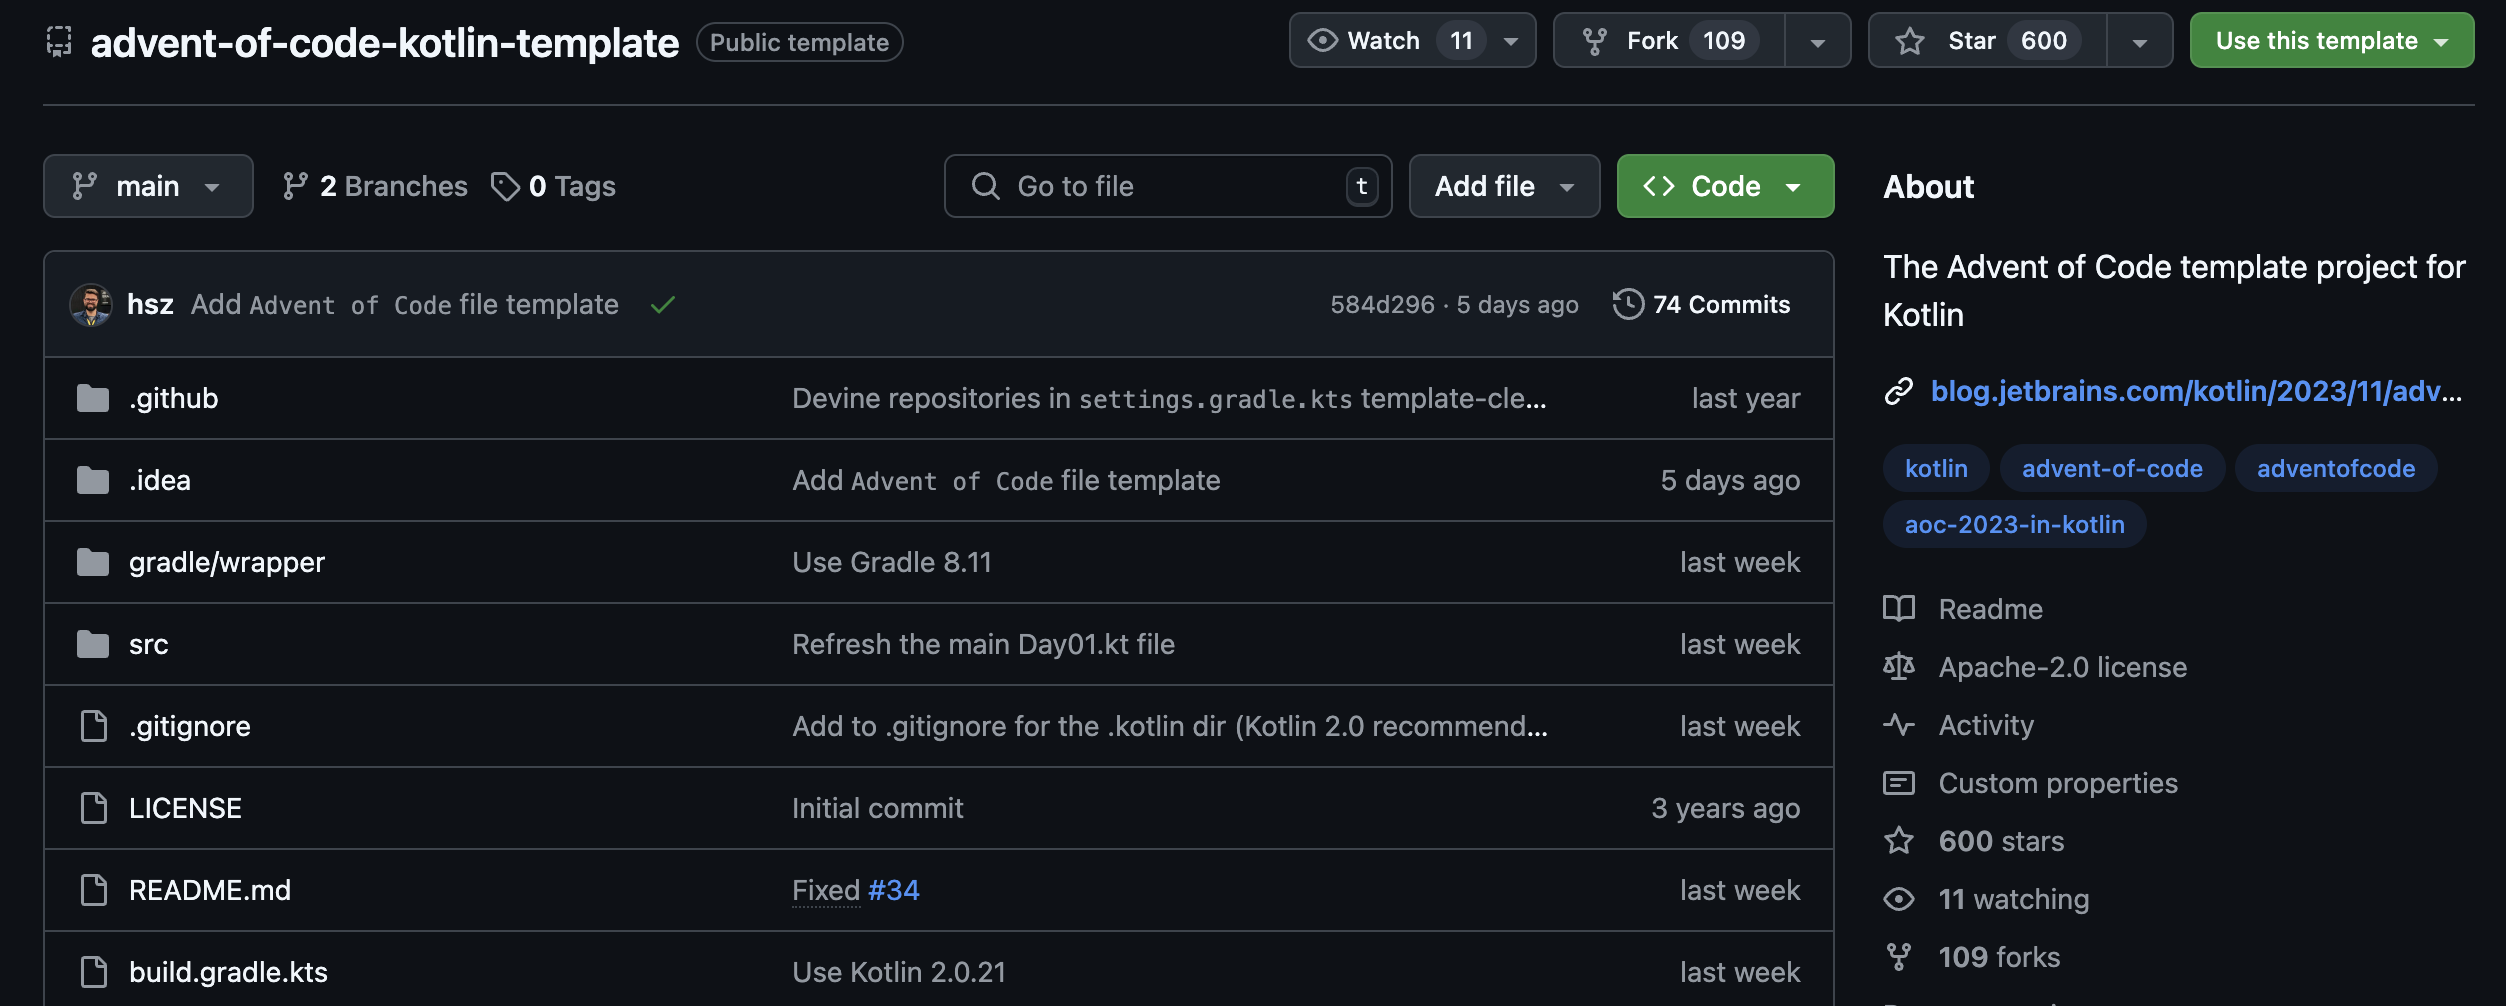Select the advent-of-code topic tag
Image resolution: width=2506 pixels, height=1006 pixels.
click(x=2112, y=468)
